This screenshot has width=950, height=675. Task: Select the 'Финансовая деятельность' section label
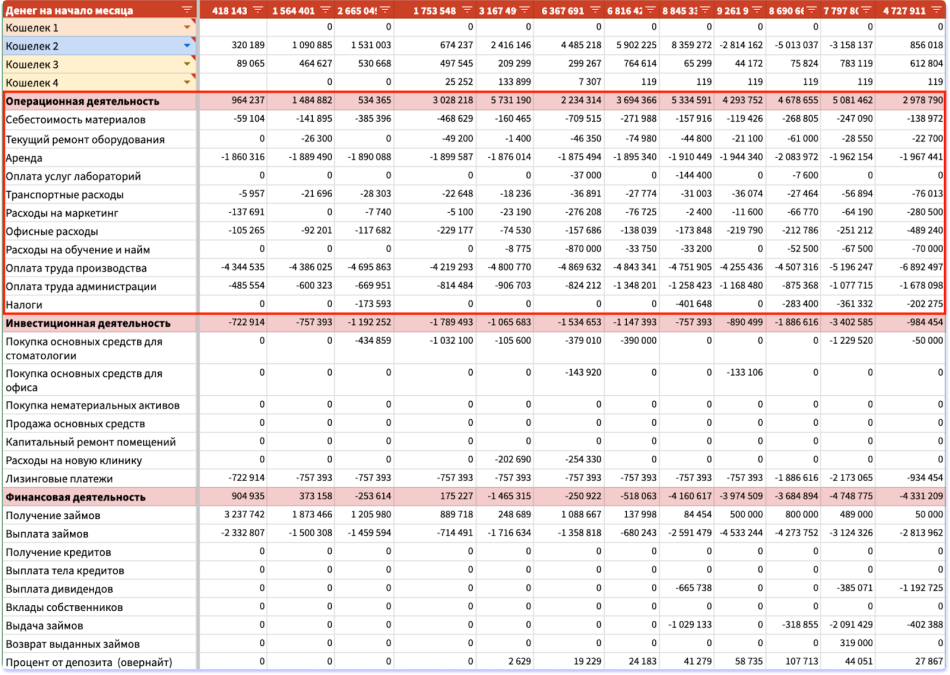(76, 497)
